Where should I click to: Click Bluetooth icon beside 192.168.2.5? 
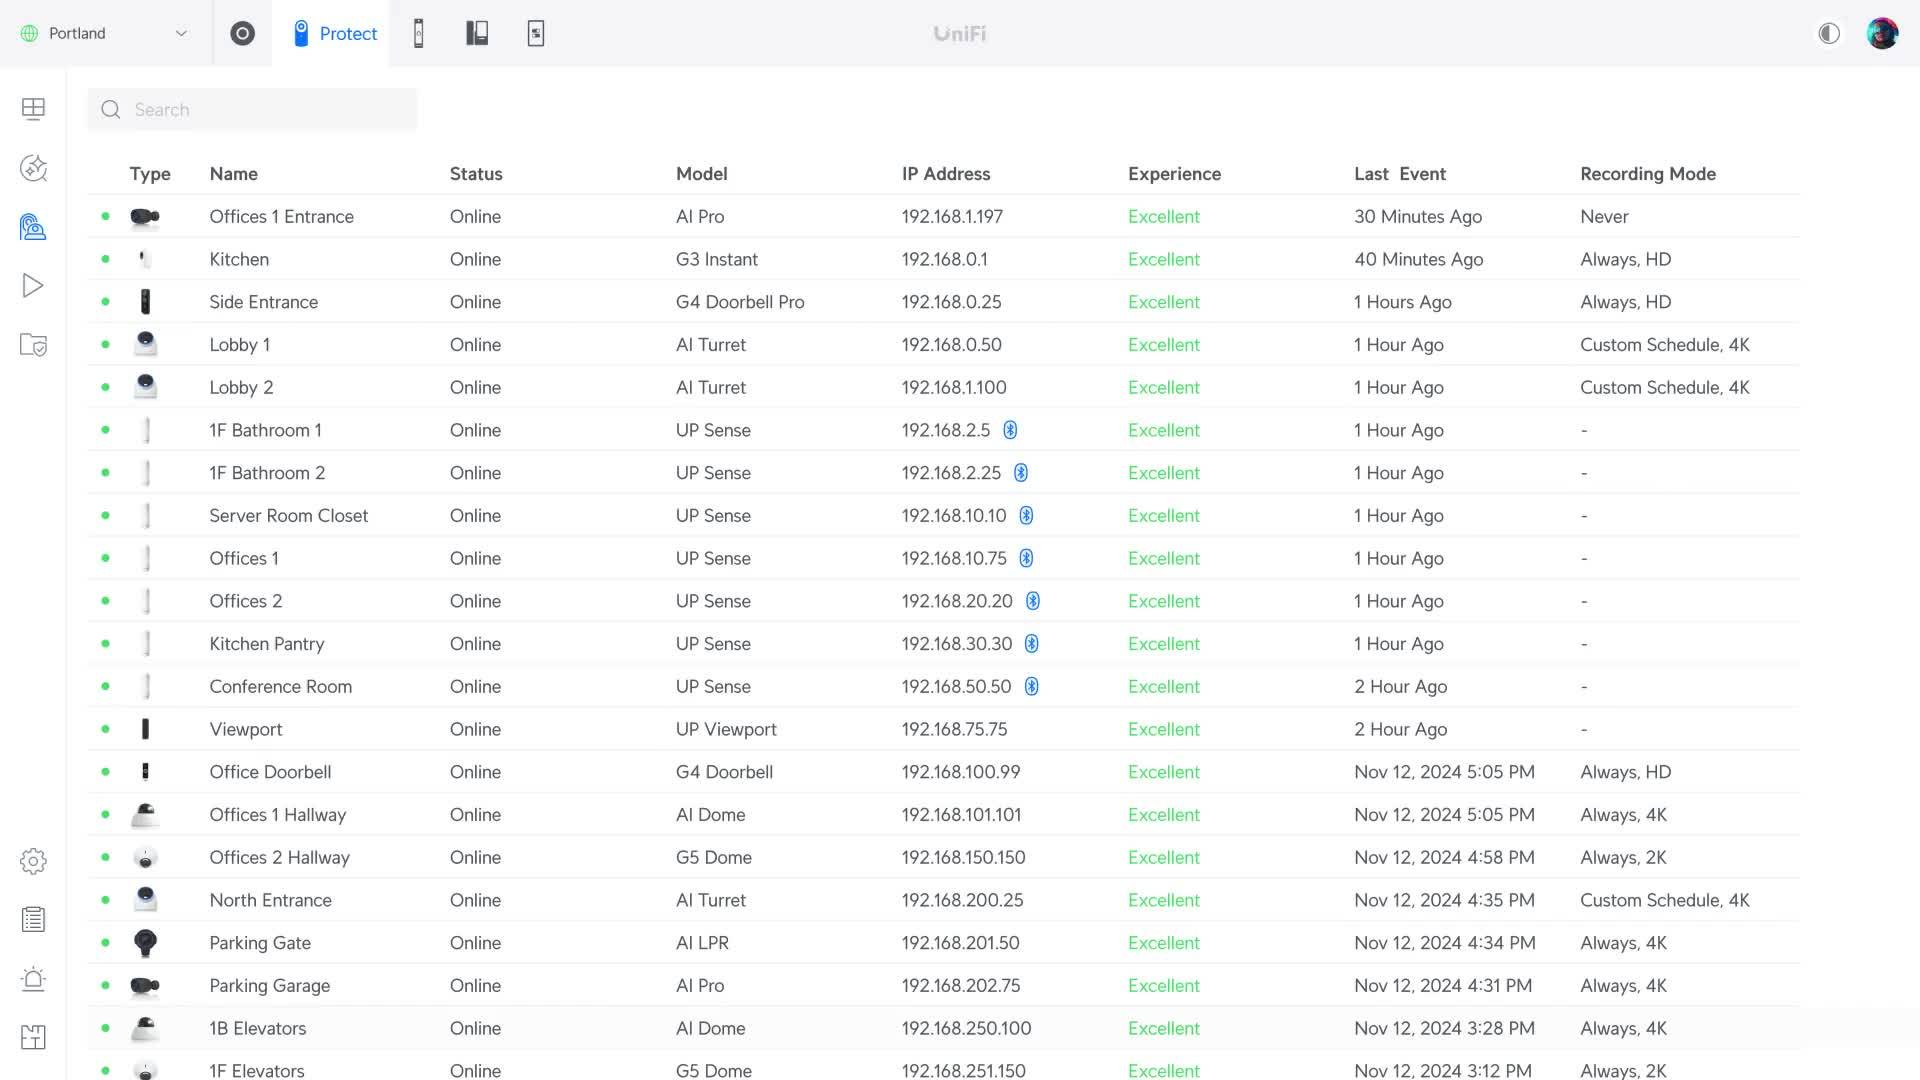(x=1010, y=430)
